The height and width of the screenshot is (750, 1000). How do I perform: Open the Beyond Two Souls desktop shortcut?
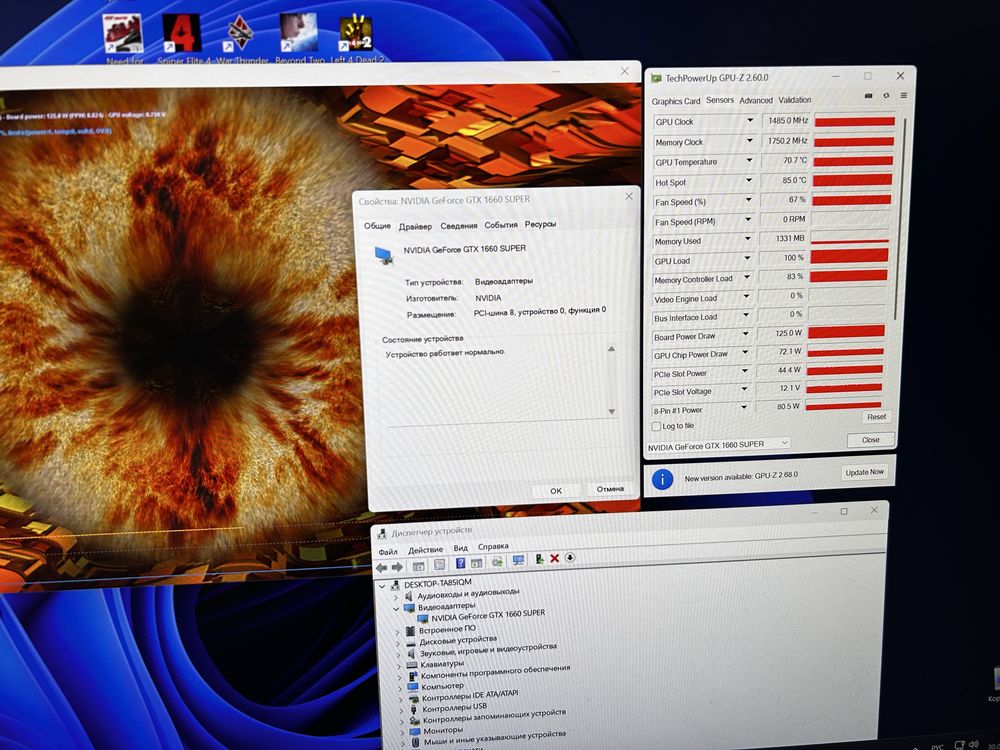coord(298,38)
